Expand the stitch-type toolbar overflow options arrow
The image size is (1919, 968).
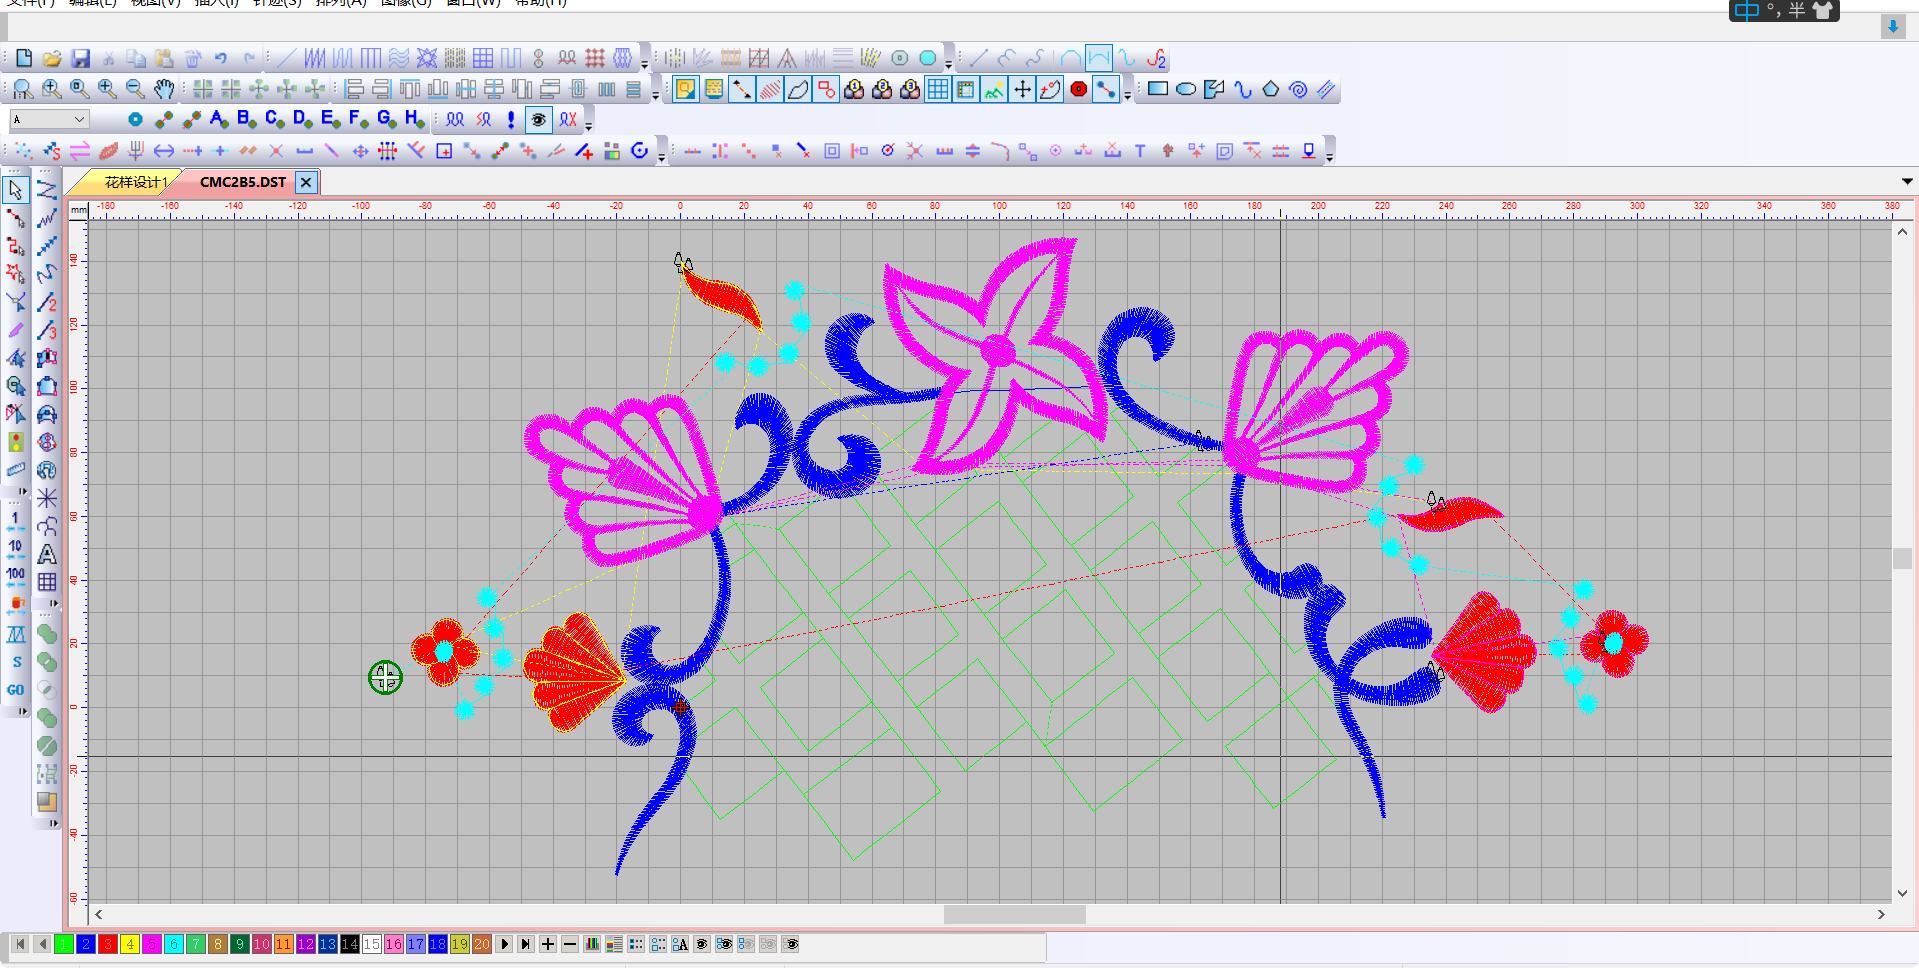click(x=644, y=64)
